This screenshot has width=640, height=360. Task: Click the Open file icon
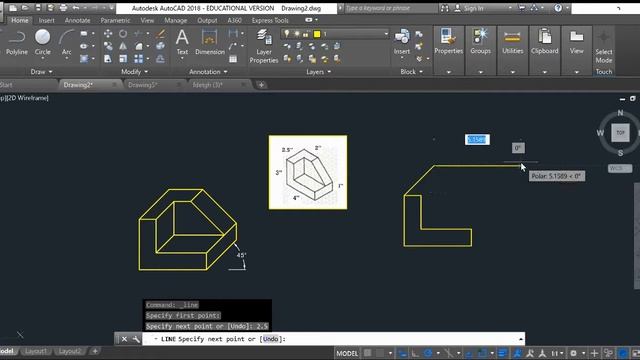pos(25,8)
